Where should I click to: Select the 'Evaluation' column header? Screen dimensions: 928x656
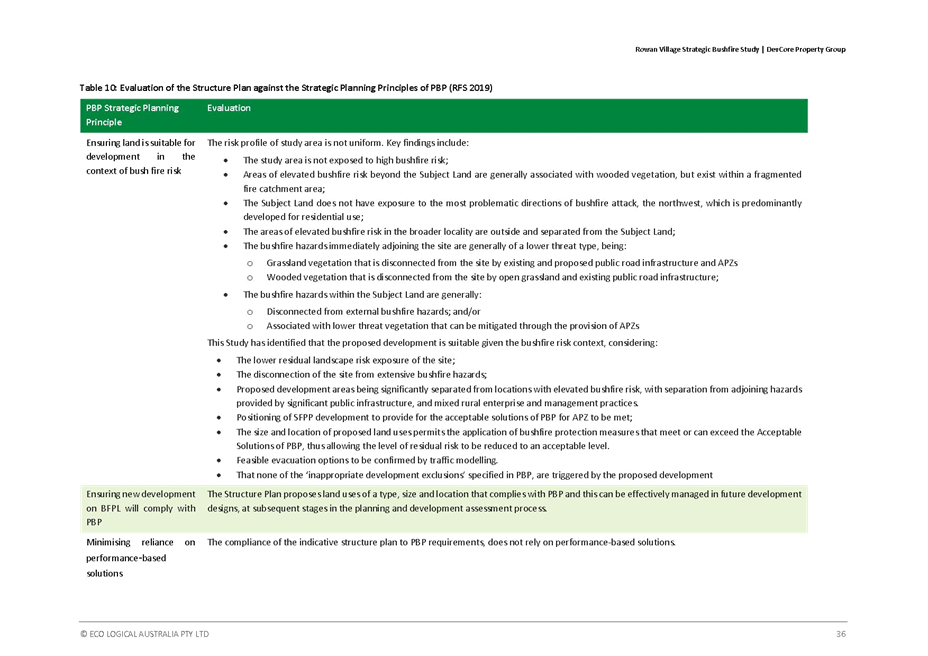(x=228, y=108)
